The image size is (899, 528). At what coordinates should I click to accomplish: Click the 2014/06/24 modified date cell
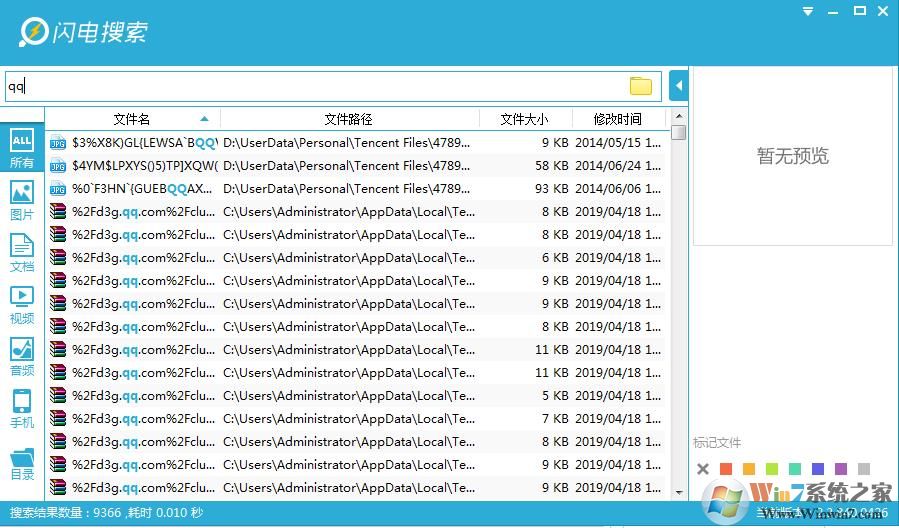pos(618,166)
